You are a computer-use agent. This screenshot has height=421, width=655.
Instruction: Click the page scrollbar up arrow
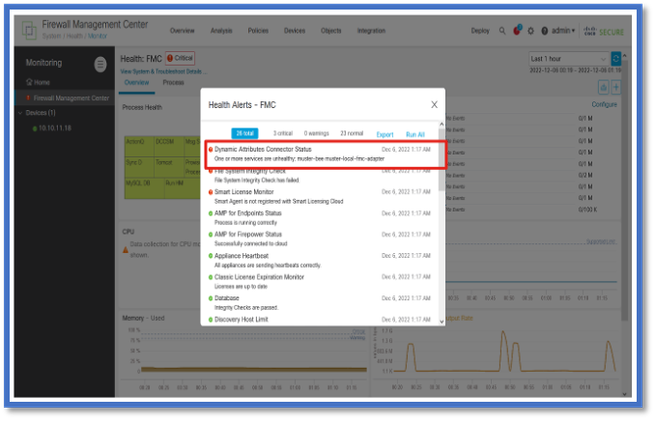coord(624,56)
